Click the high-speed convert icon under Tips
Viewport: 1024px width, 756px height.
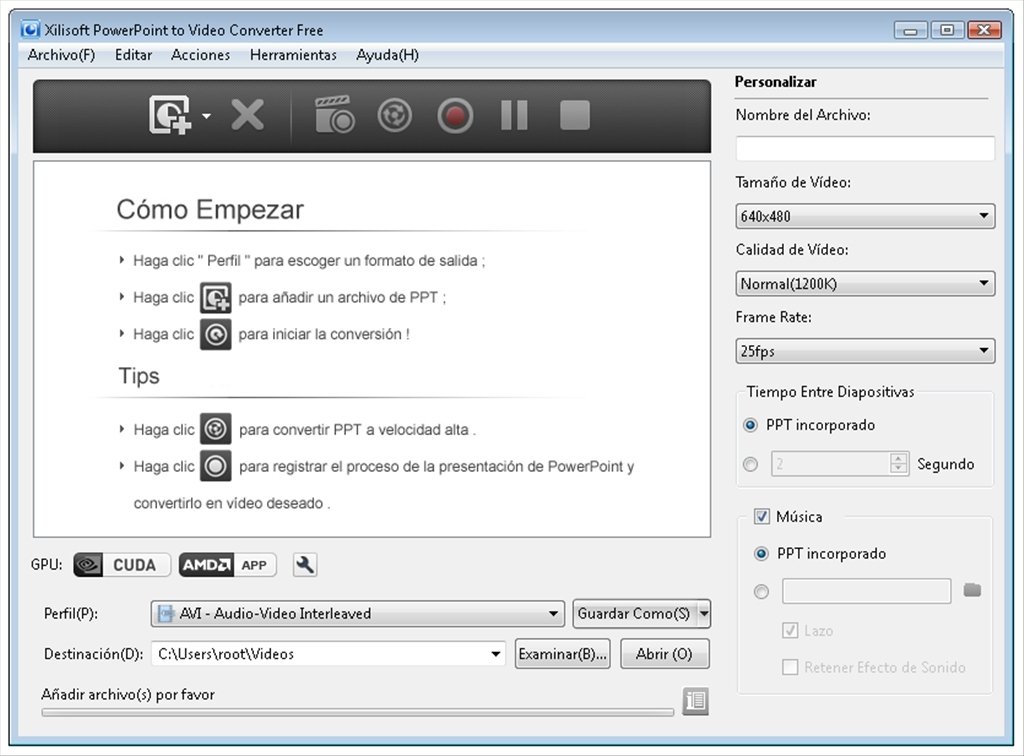point(216,429)
